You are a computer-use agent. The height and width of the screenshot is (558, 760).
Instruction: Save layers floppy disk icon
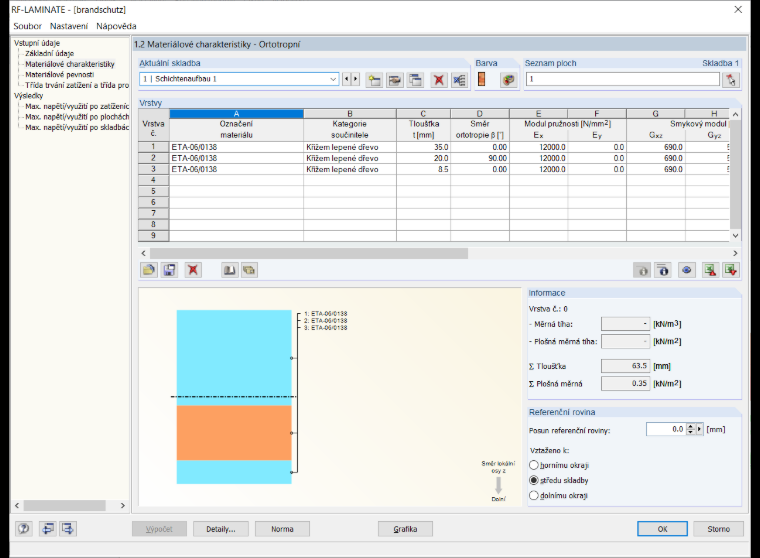point(170,270)
